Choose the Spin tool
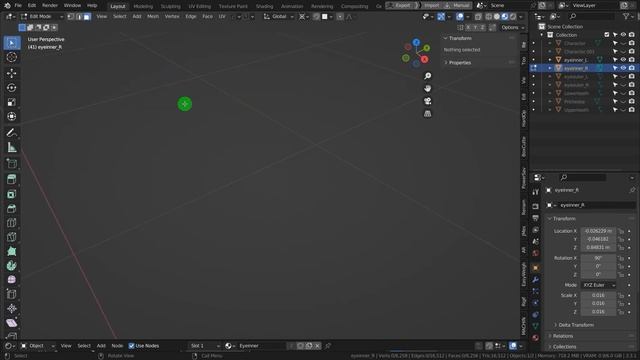Viewport: 640px width, 360px height. [x=12, y=266]
